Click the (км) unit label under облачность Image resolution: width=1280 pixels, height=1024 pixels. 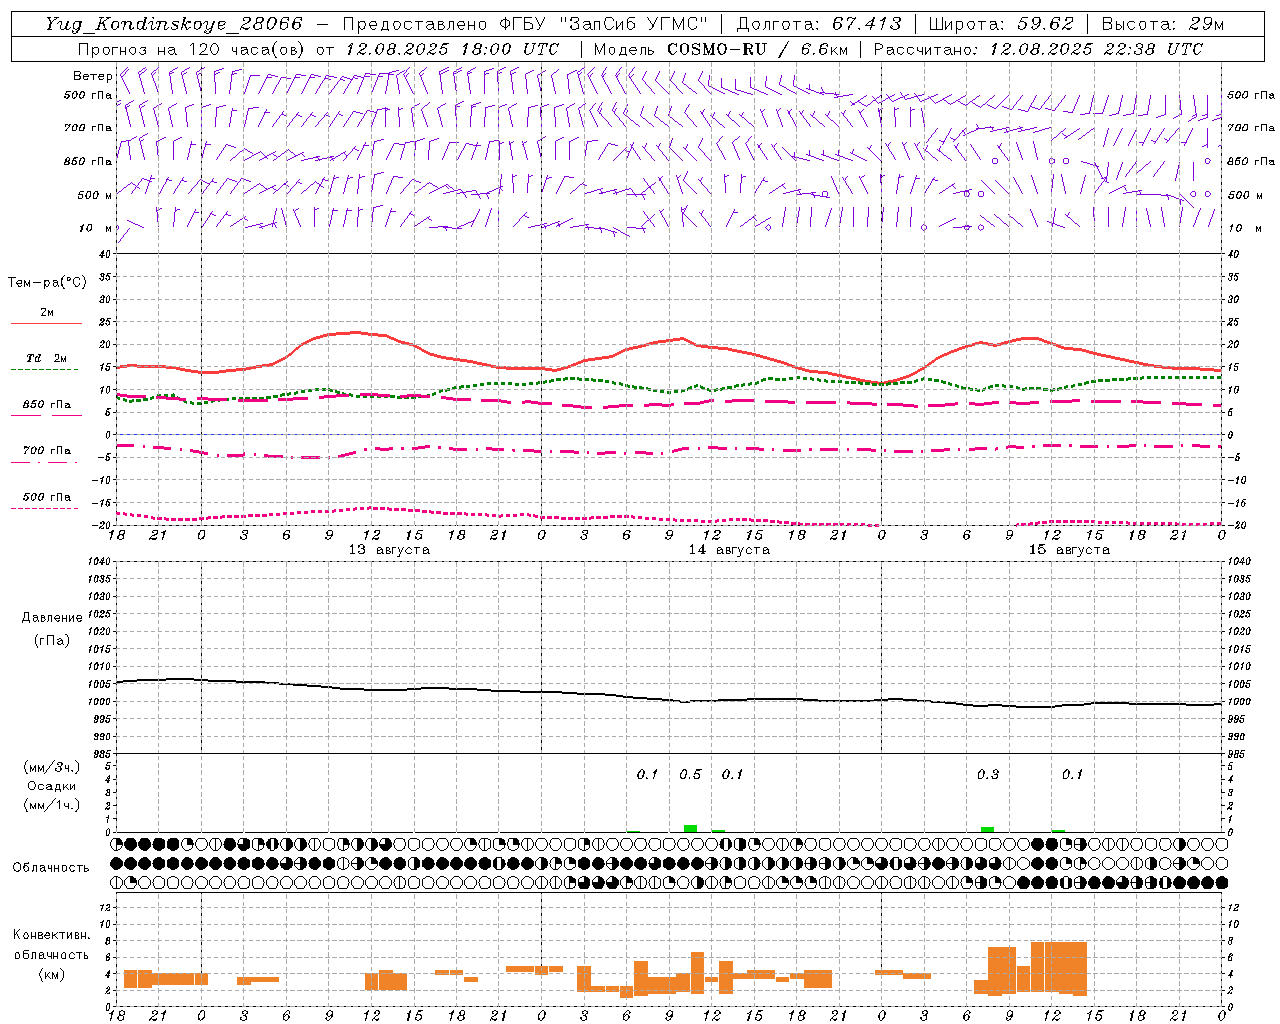[52, 974]
